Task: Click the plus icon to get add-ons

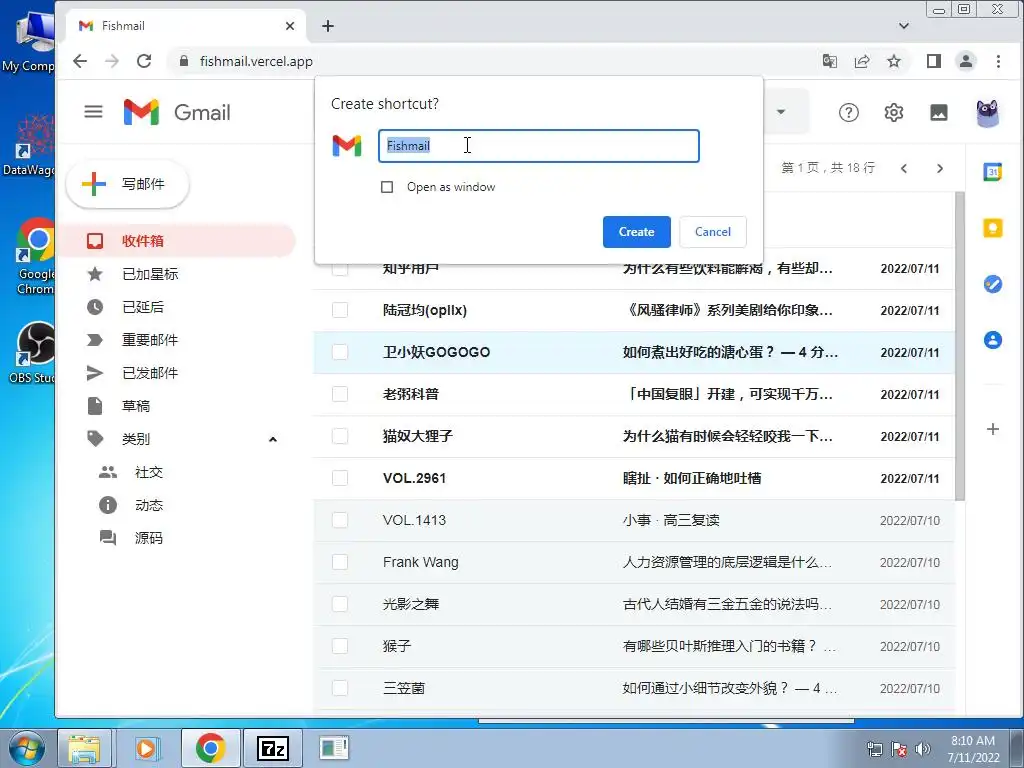Action: [x=993, y=429]
